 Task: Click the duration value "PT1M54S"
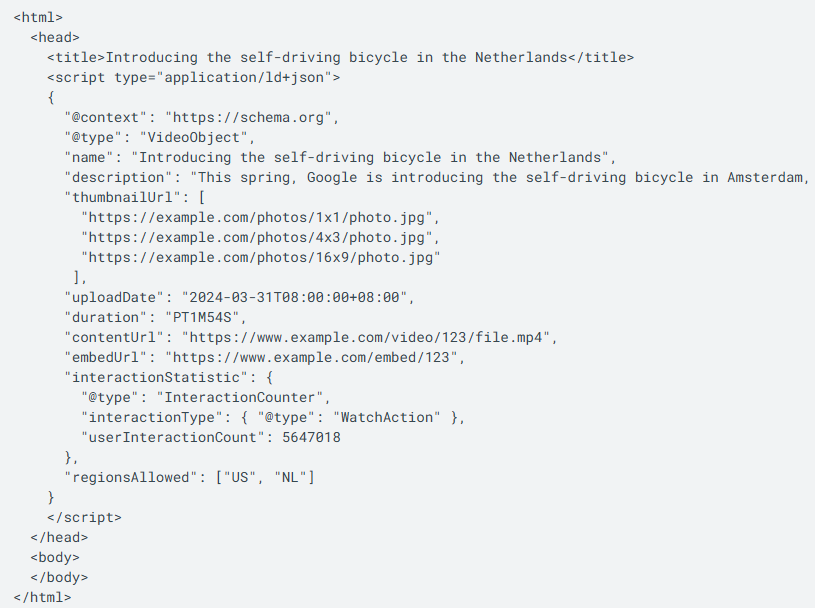[x=206, y=317]
